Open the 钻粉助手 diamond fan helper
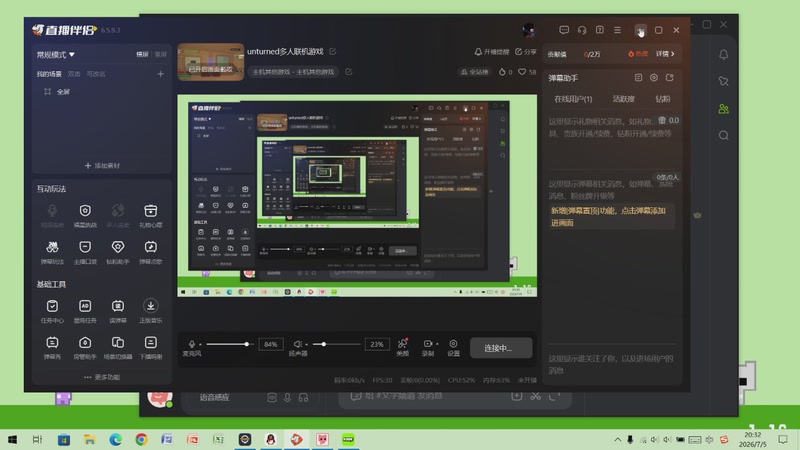The width and height of the screenshot is (800, 450). pos(118,252)
